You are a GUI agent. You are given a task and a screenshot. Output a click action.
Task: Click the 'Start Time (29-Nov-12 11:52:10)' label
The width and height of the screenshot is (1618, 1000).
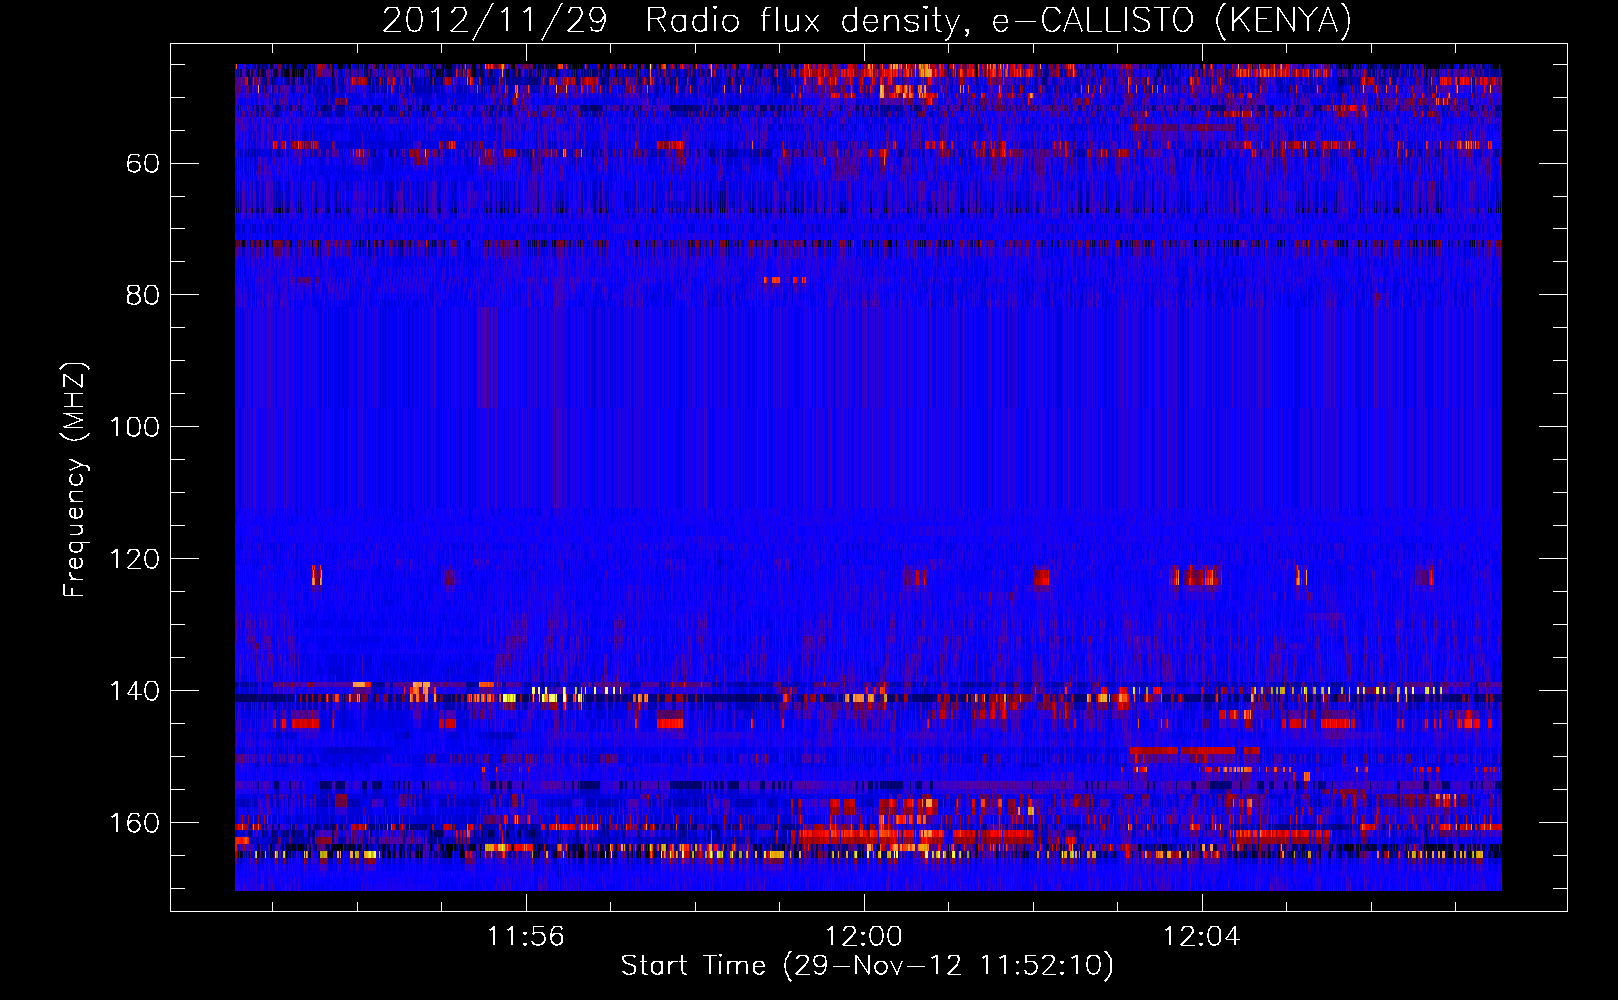point(867,966)
